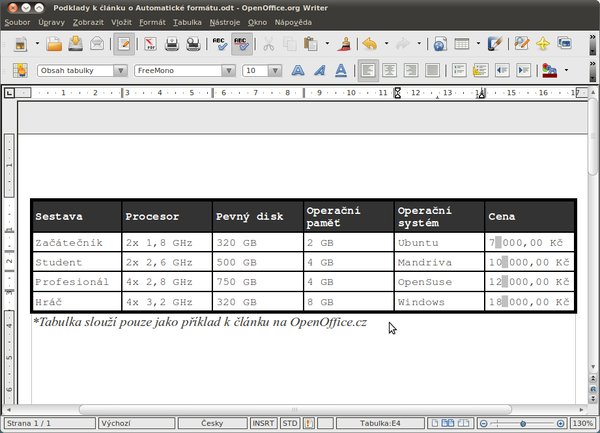The image size is (600, 433).
Task: Click the Paste clipboard icon
Action: [311, 44]
